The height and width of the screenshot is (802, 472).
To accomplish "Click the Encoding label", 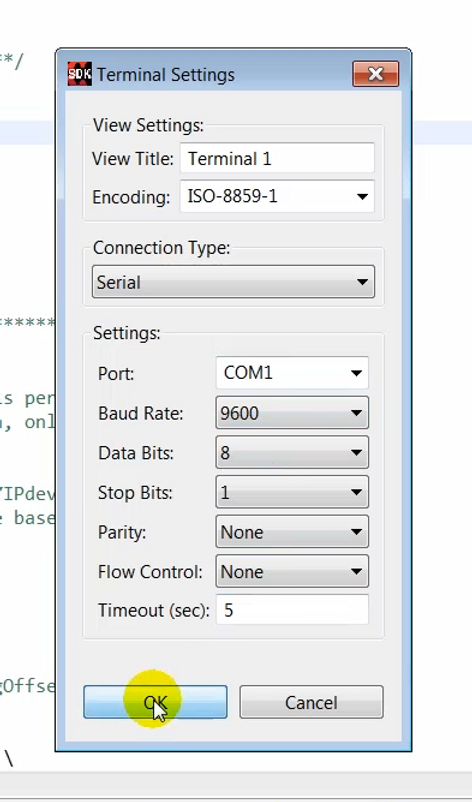I will [x=131, y=197].
